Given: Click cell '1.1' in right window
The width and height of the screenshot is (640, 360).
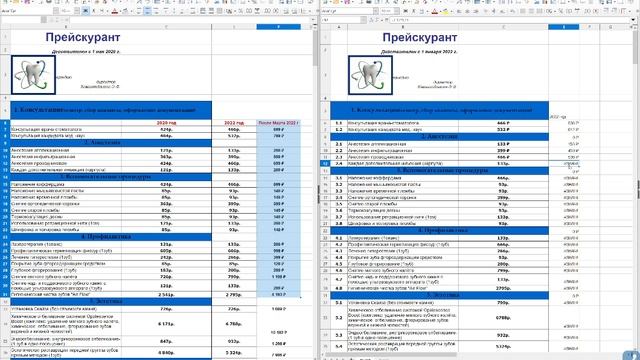Looking at the screenshot, I should click(339, 123).
